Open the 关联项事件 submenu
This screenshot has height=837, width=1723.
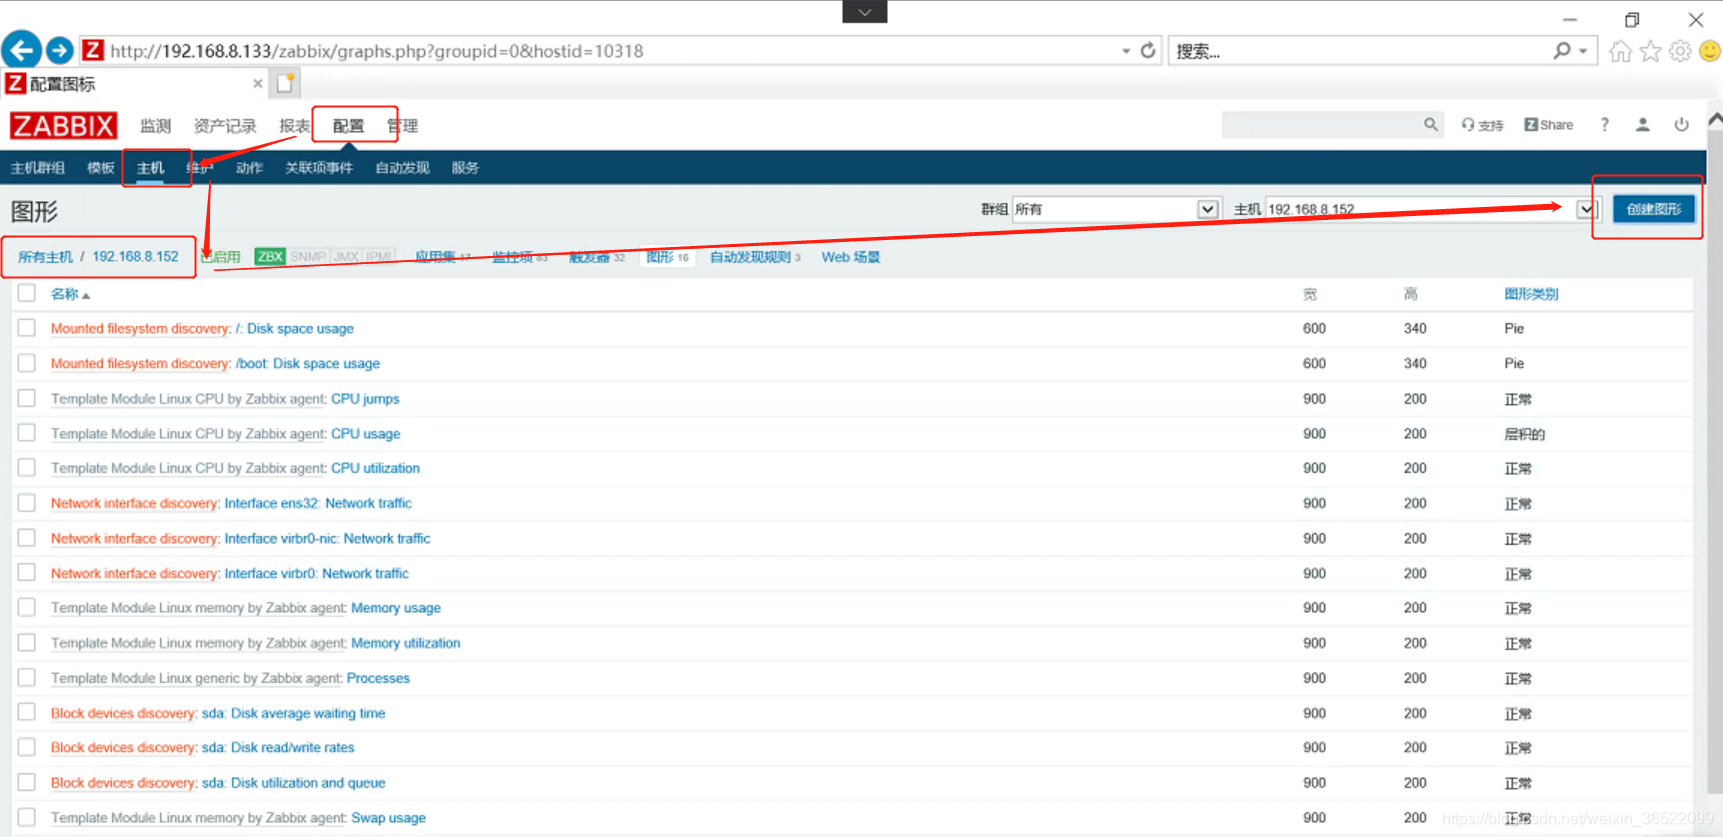(x=319, y=168)
